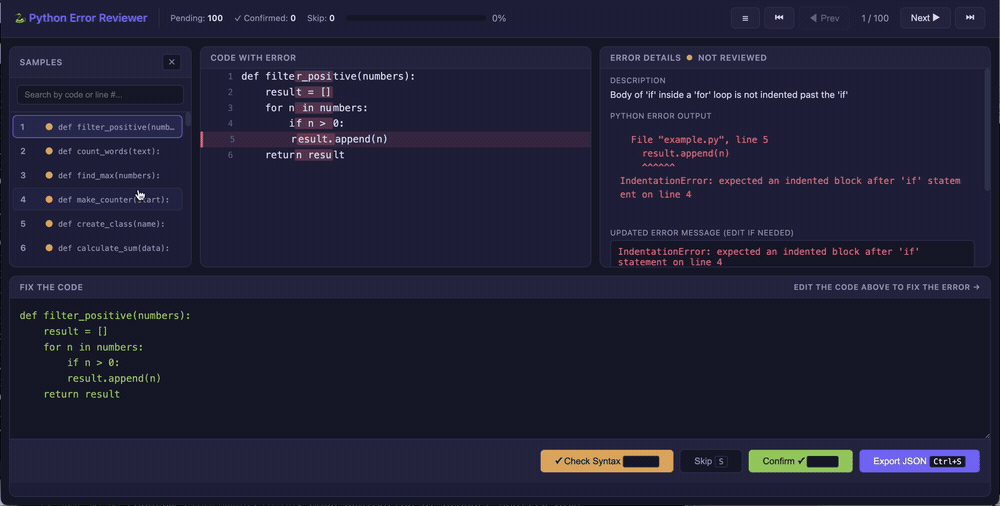
Task: Select sample 2 def count_words(text)
Action: pos(98,151)
